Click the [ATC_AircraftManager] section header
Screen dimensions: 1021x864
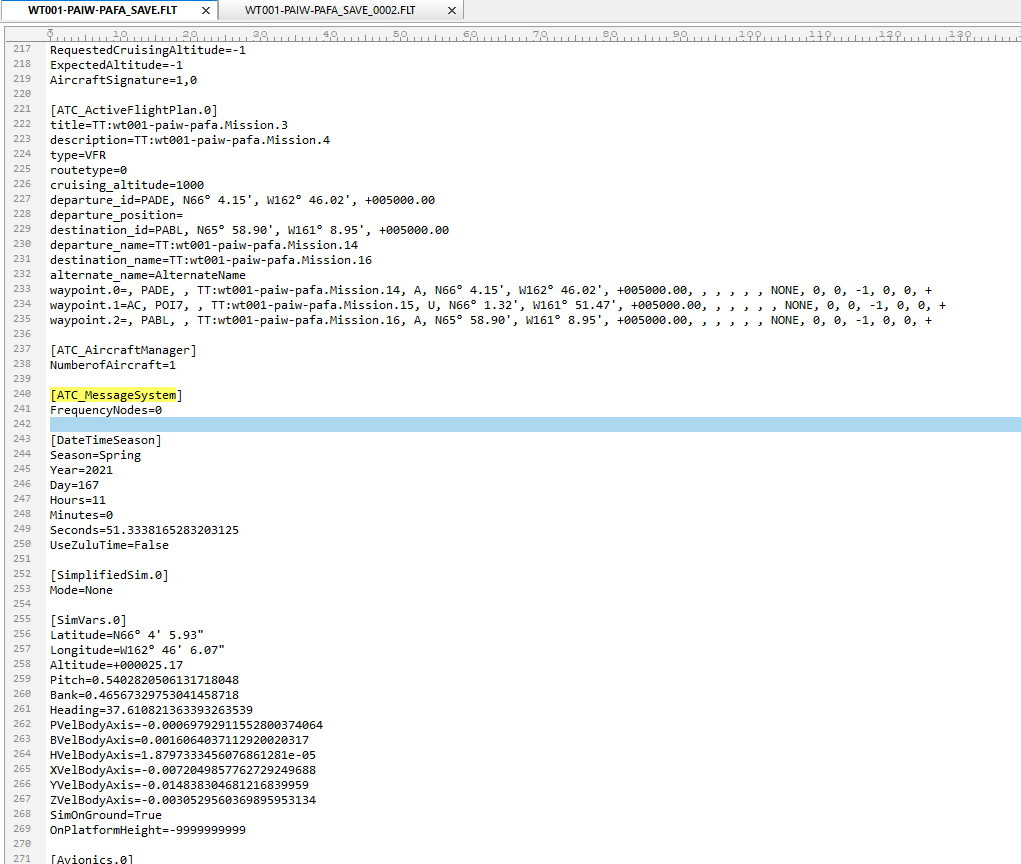(123, 350)
